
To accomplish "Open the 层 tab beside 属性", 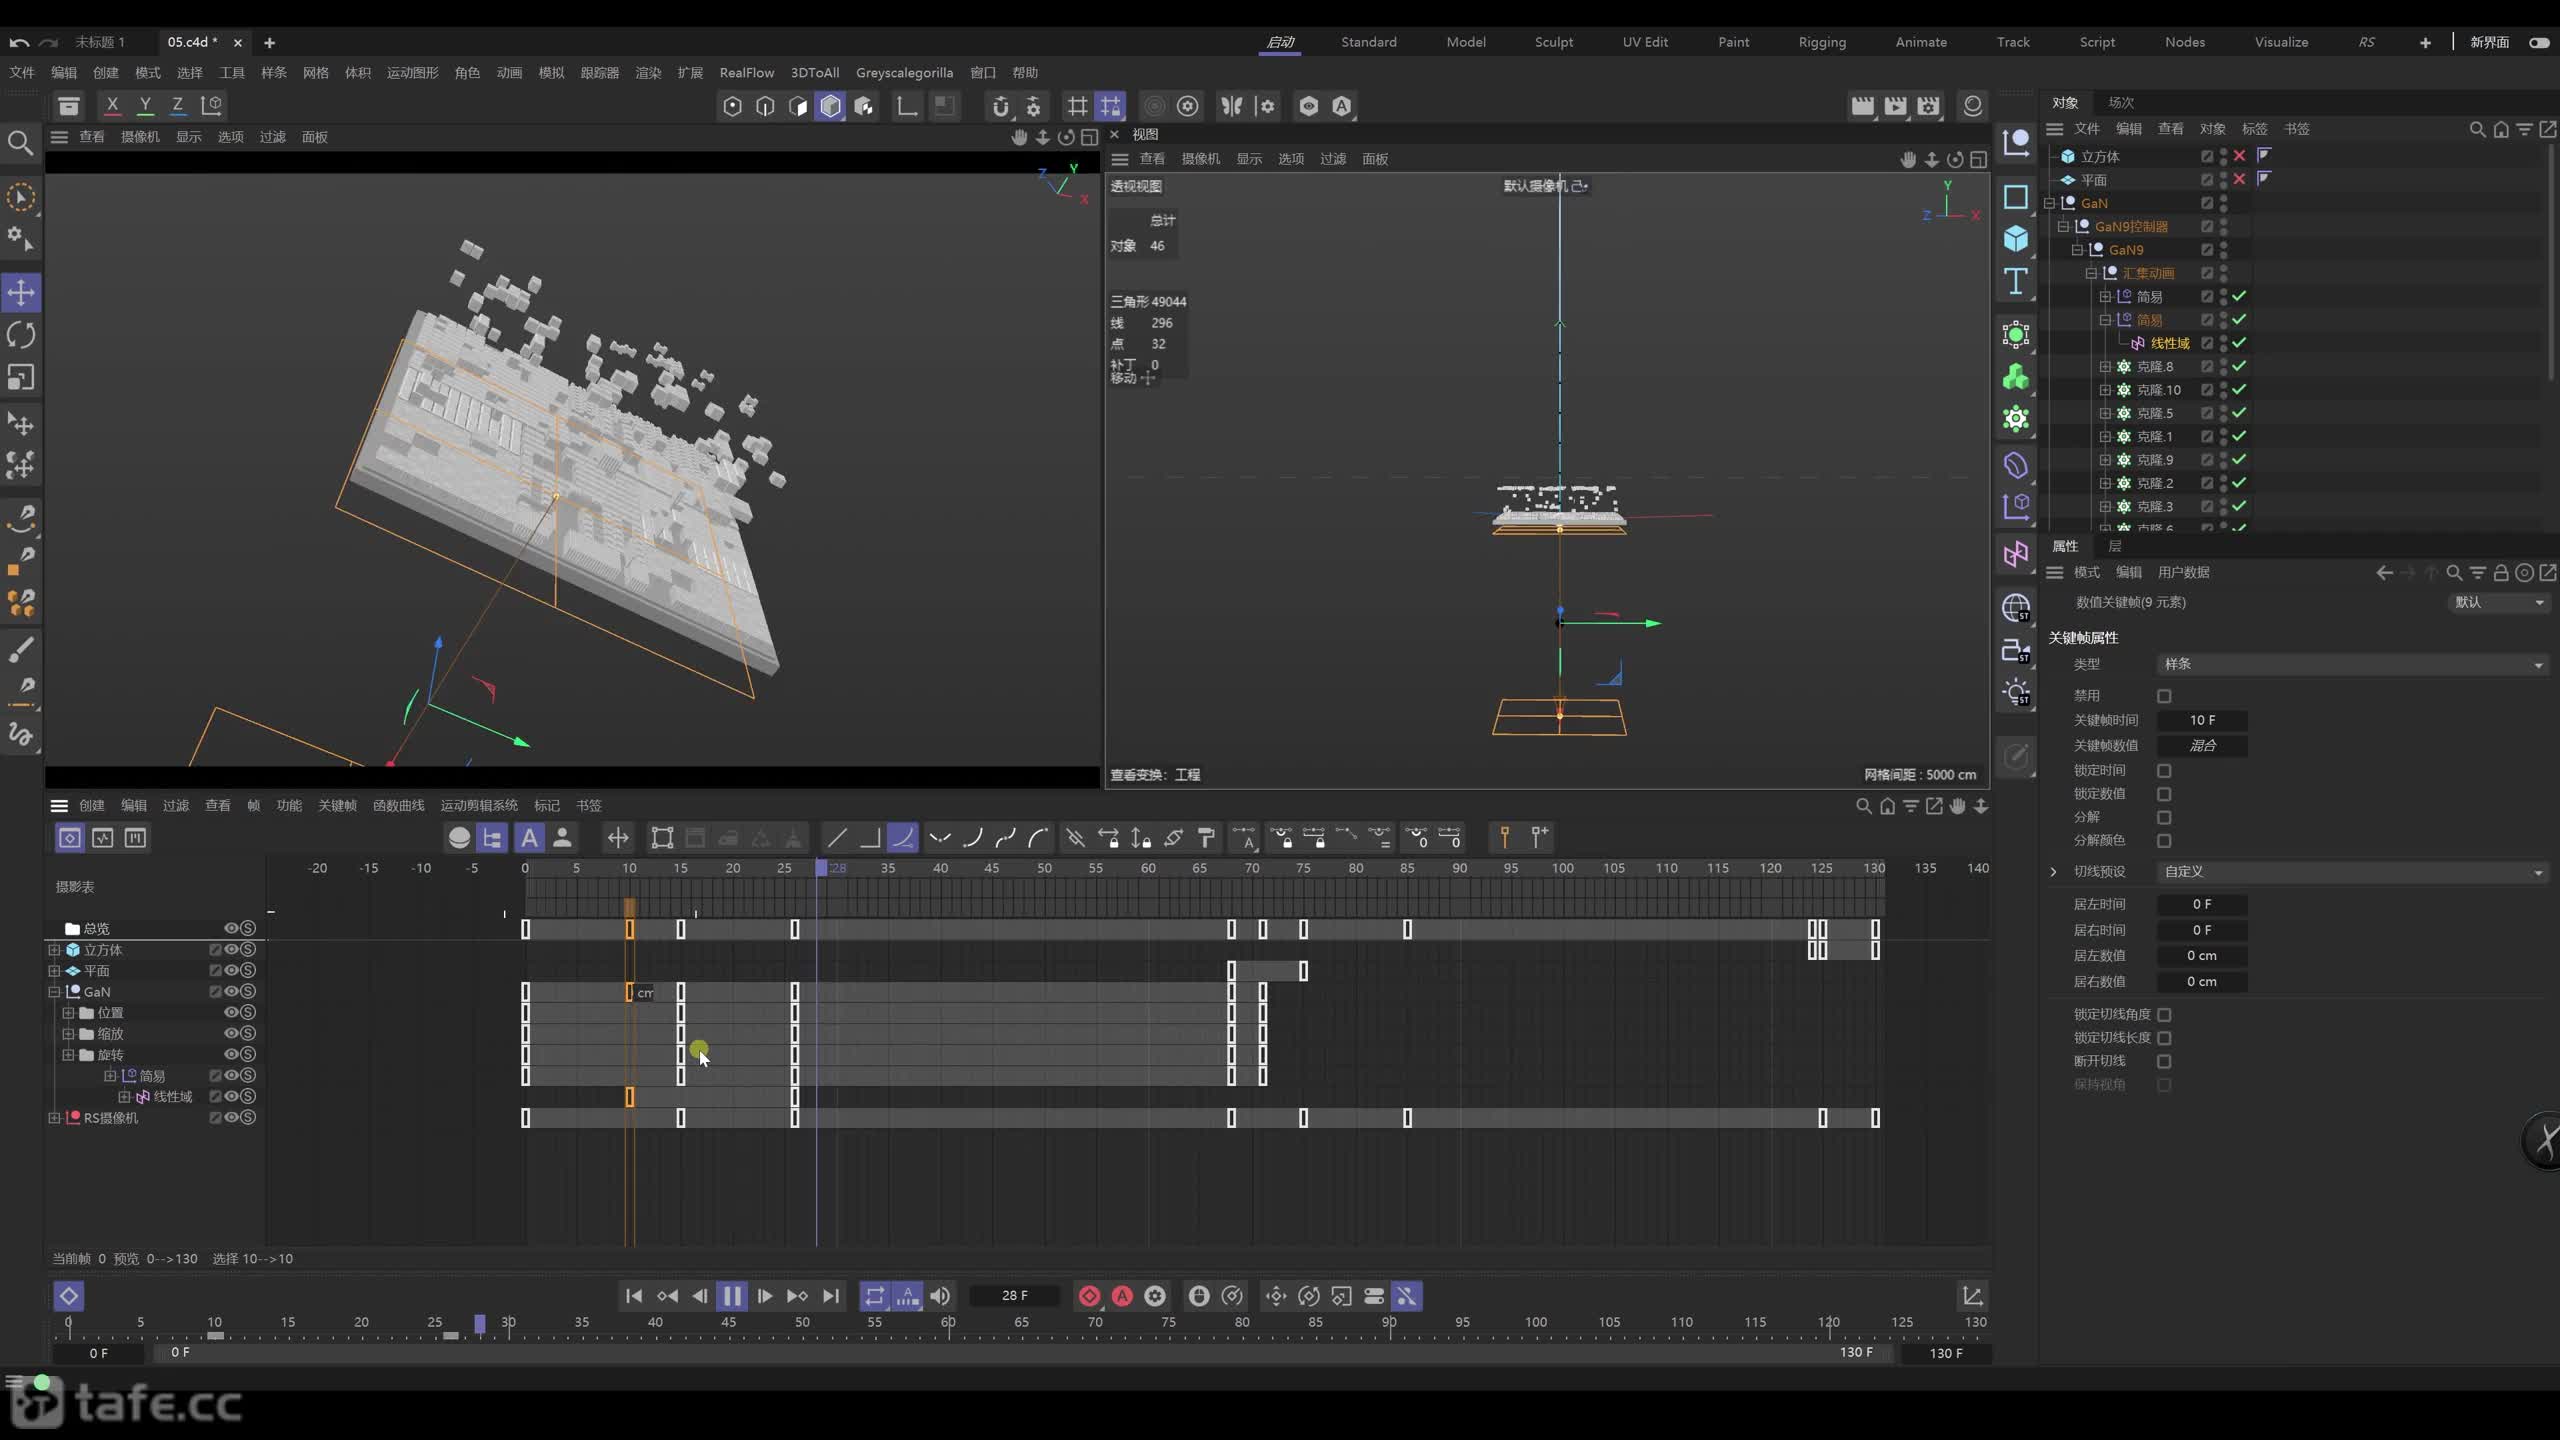I will click(x=2114, y=546).
